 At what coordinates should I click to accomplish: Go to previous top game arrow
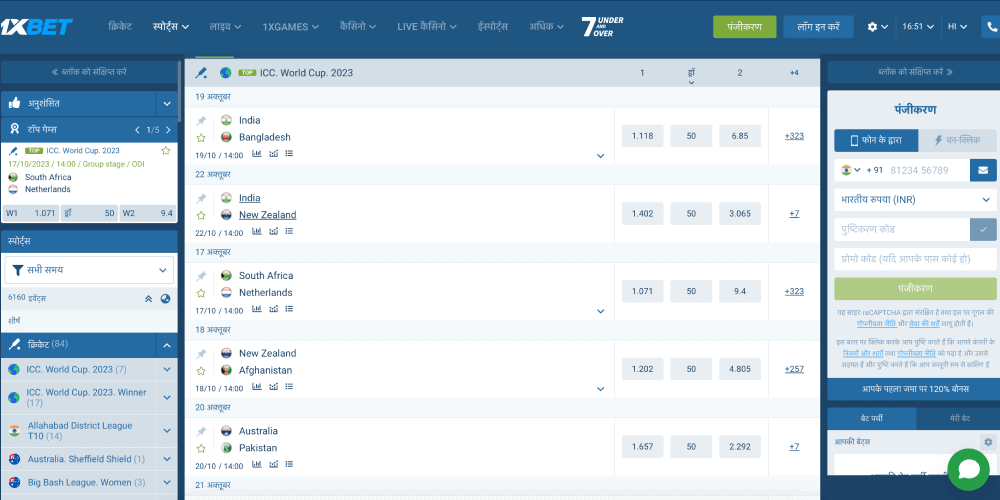coord(137,130)
